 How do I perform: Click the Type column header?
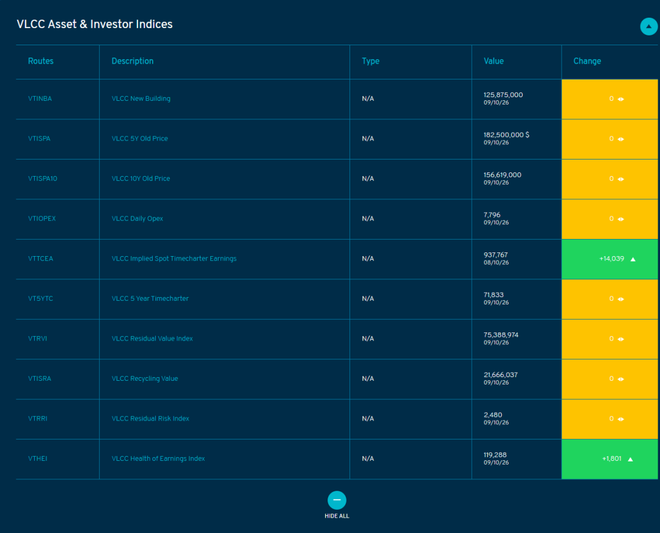371,61
